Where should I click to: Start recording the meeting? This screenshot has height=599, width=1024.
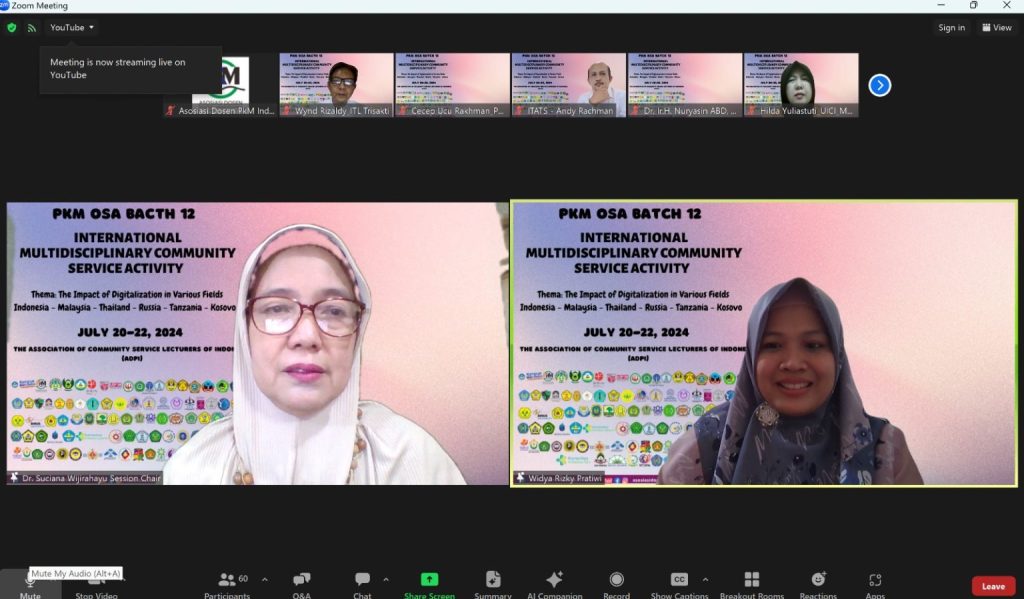(616, 583)
